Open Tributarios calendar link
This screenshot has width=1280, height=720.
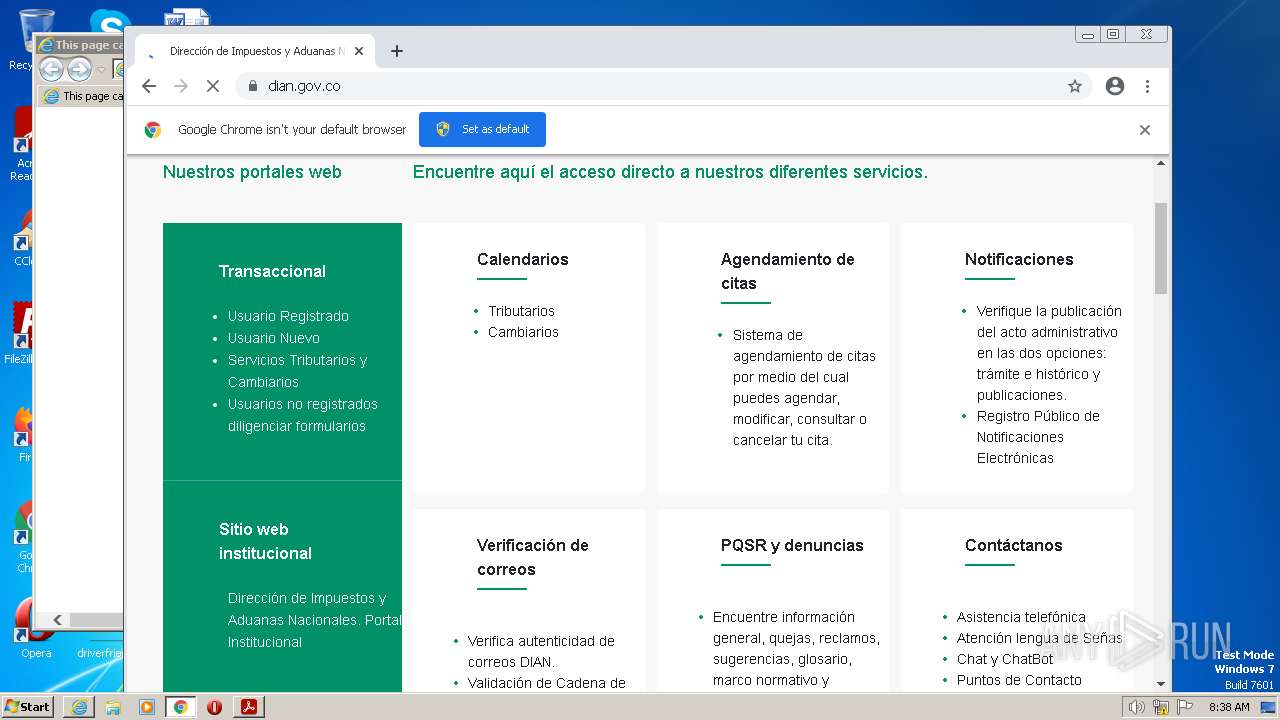pyautogui.click(x=521, y=311)
